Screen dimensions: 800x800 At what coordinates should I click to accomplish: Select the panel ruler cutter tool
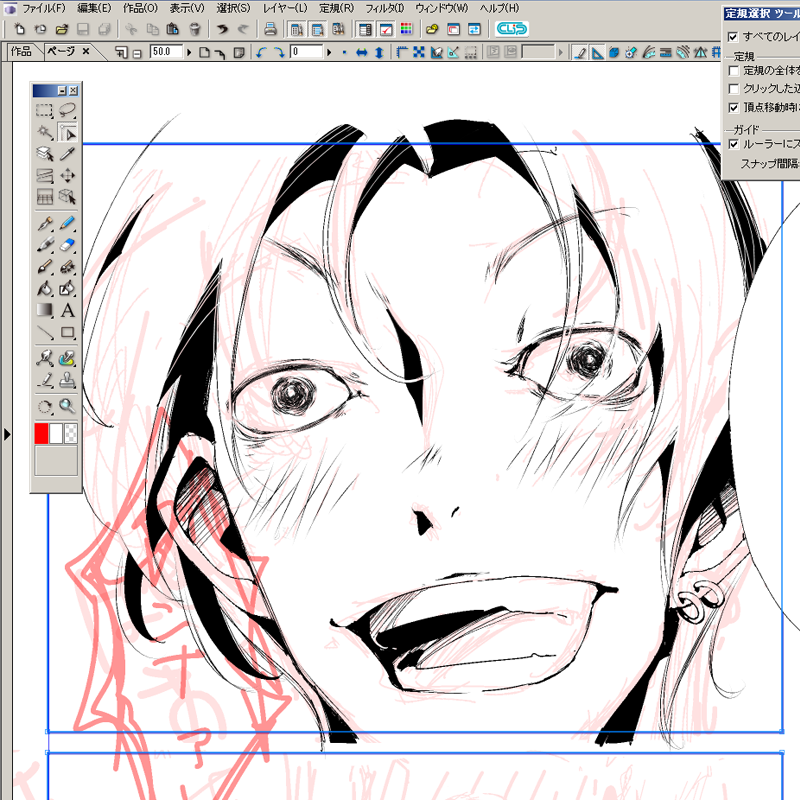(44, 176)
